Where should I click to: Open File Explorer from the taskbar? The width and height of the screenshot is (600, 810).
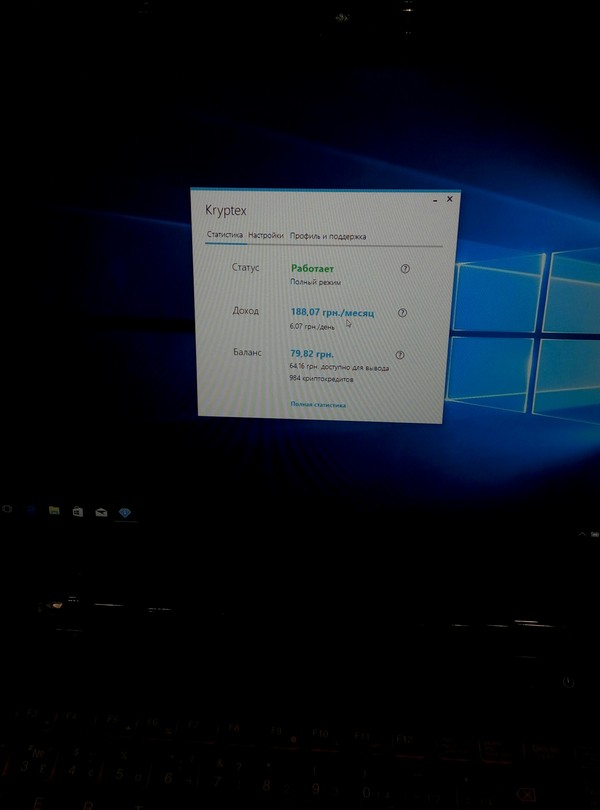54,511
